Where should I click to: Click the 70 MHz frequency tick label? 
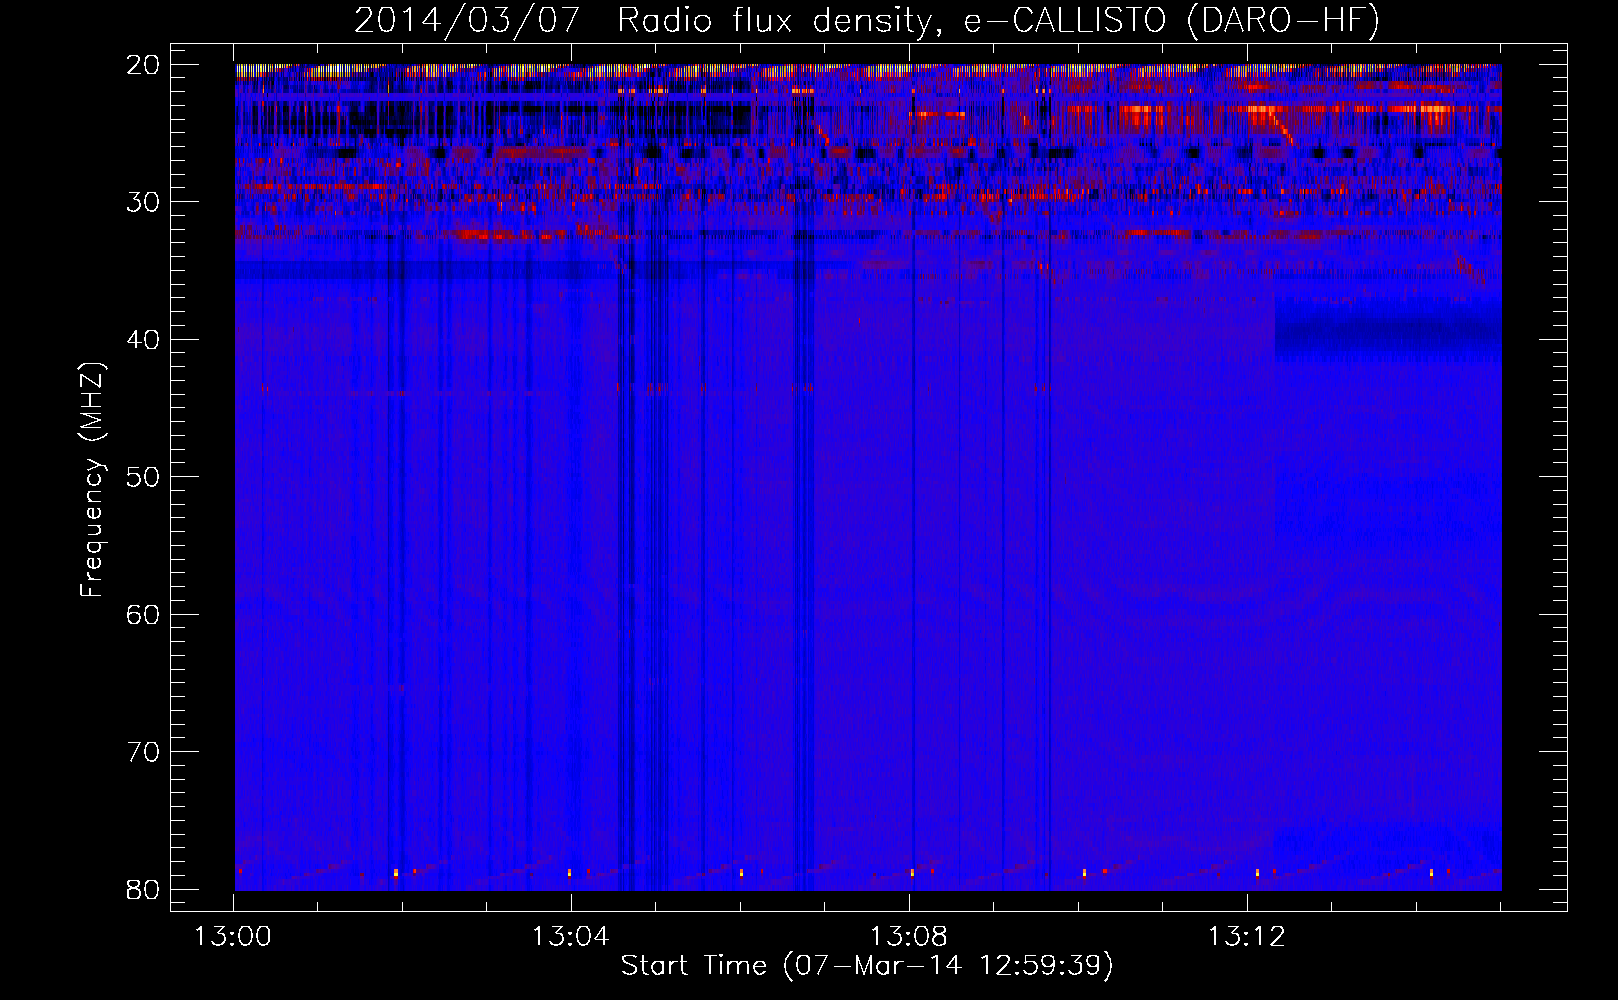tap(144, 752)
